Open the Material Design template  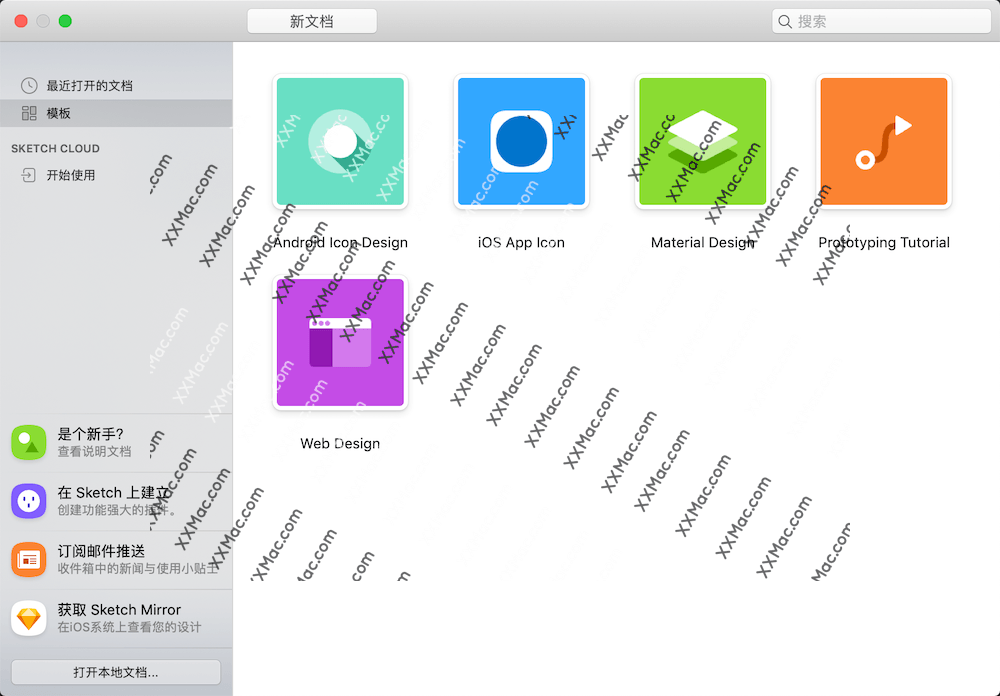(x=702, y=141)
